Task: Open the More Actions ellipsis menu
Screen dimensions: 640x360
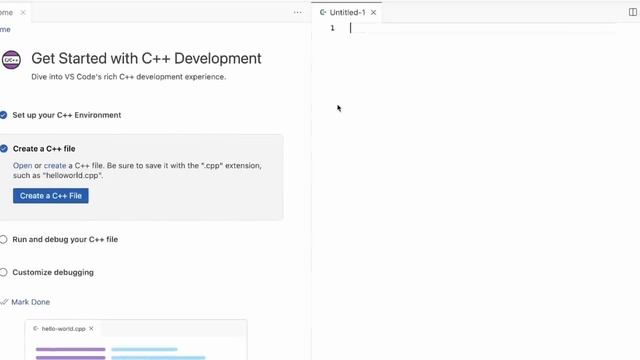Action: [x=298, y=12]
